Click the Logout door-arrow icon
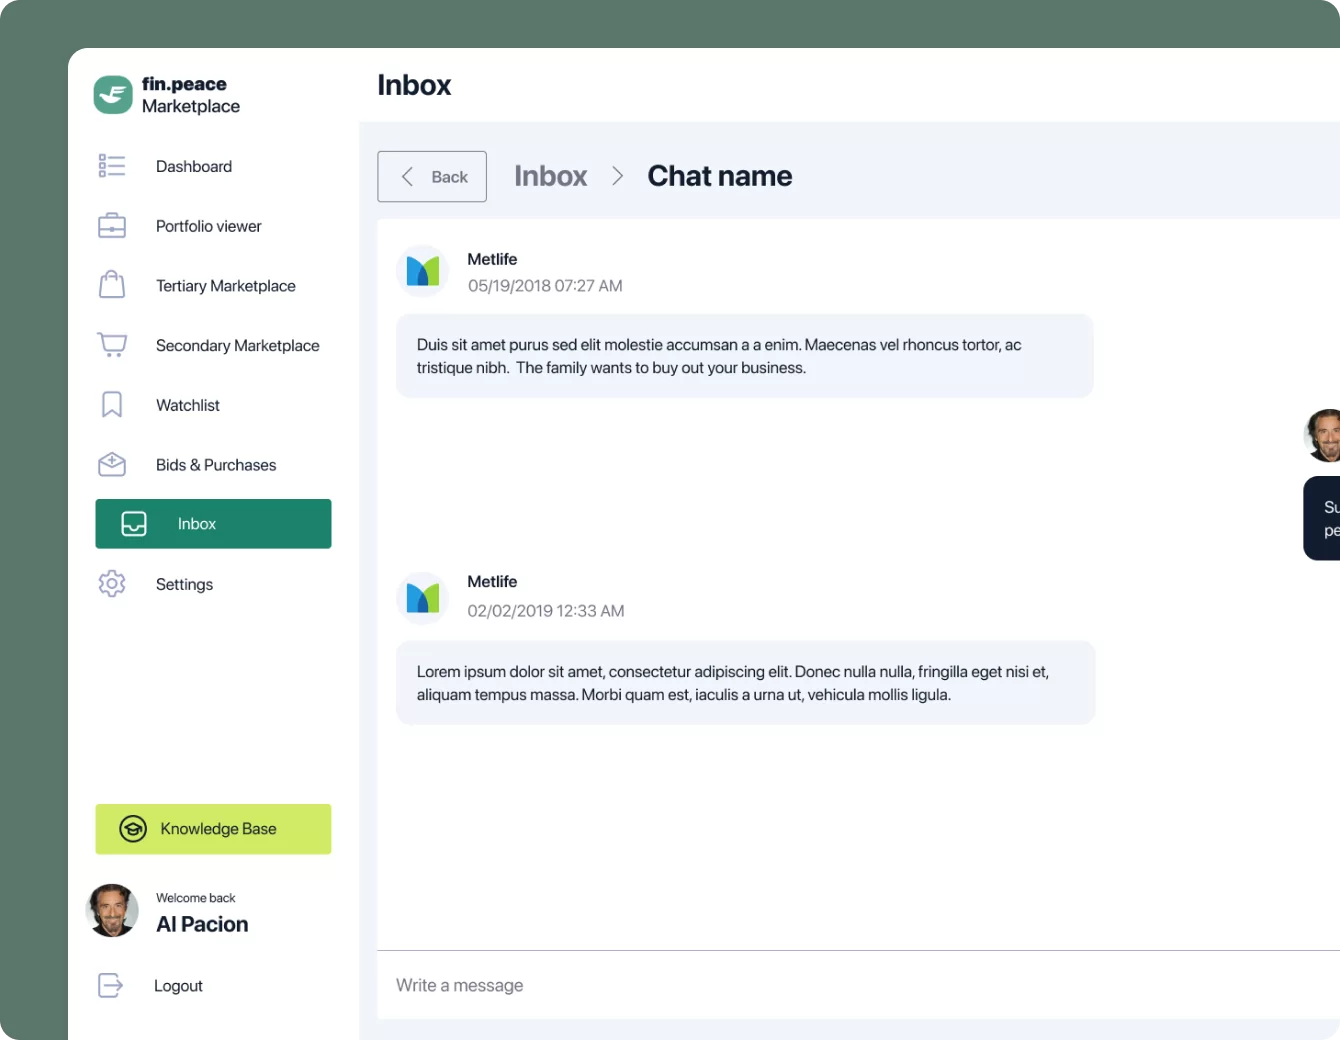The height and width of the screenshot is (1040, 1340). (x=110, y=986)
